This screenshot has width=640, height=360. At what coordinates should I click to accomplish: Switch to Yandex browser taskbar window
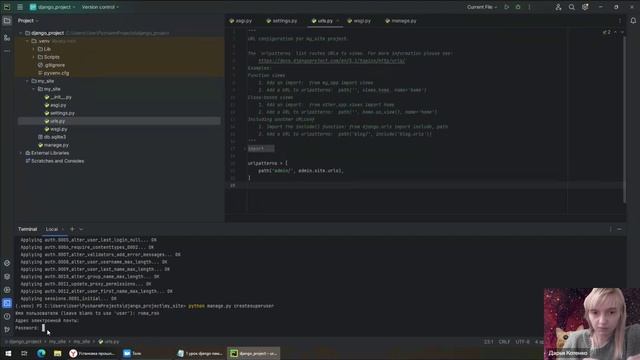tap(93, 353)
